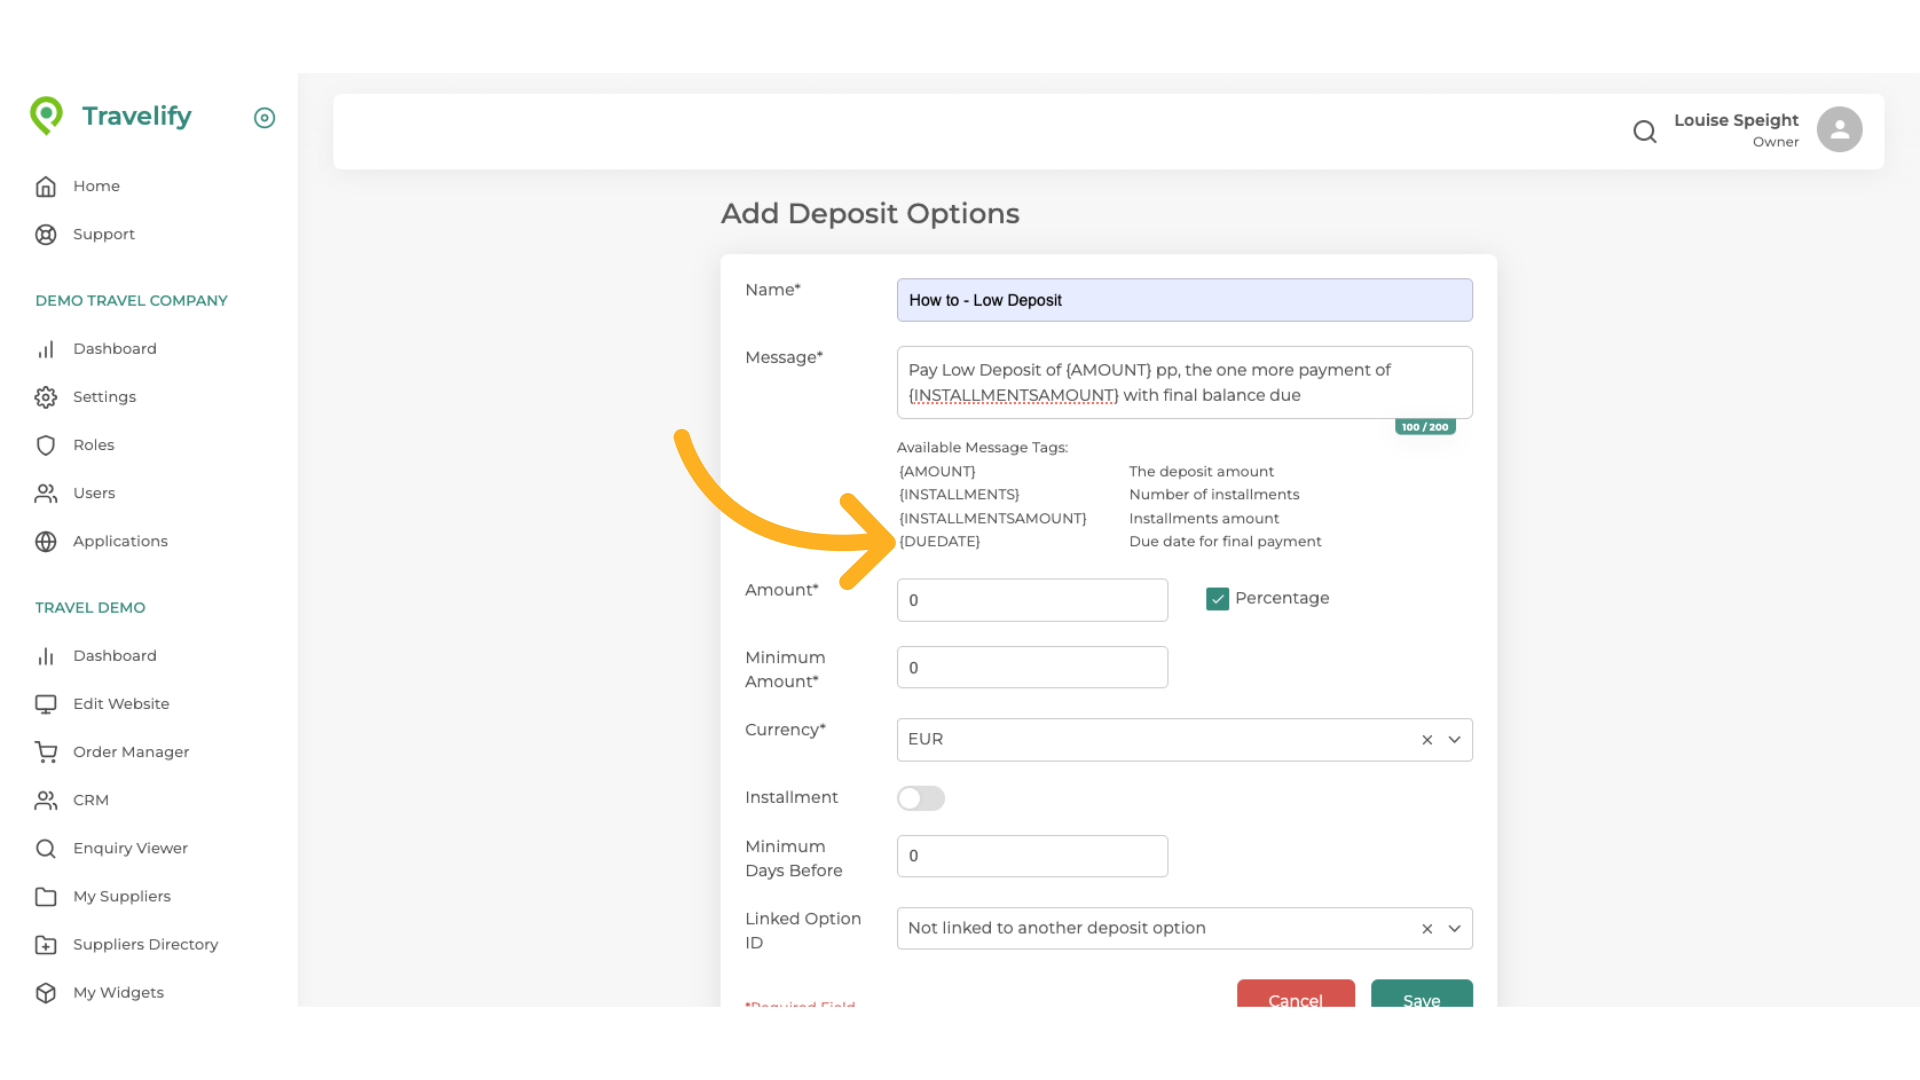
Task: Click the Save button
Action: (x=1421, y=1000)
